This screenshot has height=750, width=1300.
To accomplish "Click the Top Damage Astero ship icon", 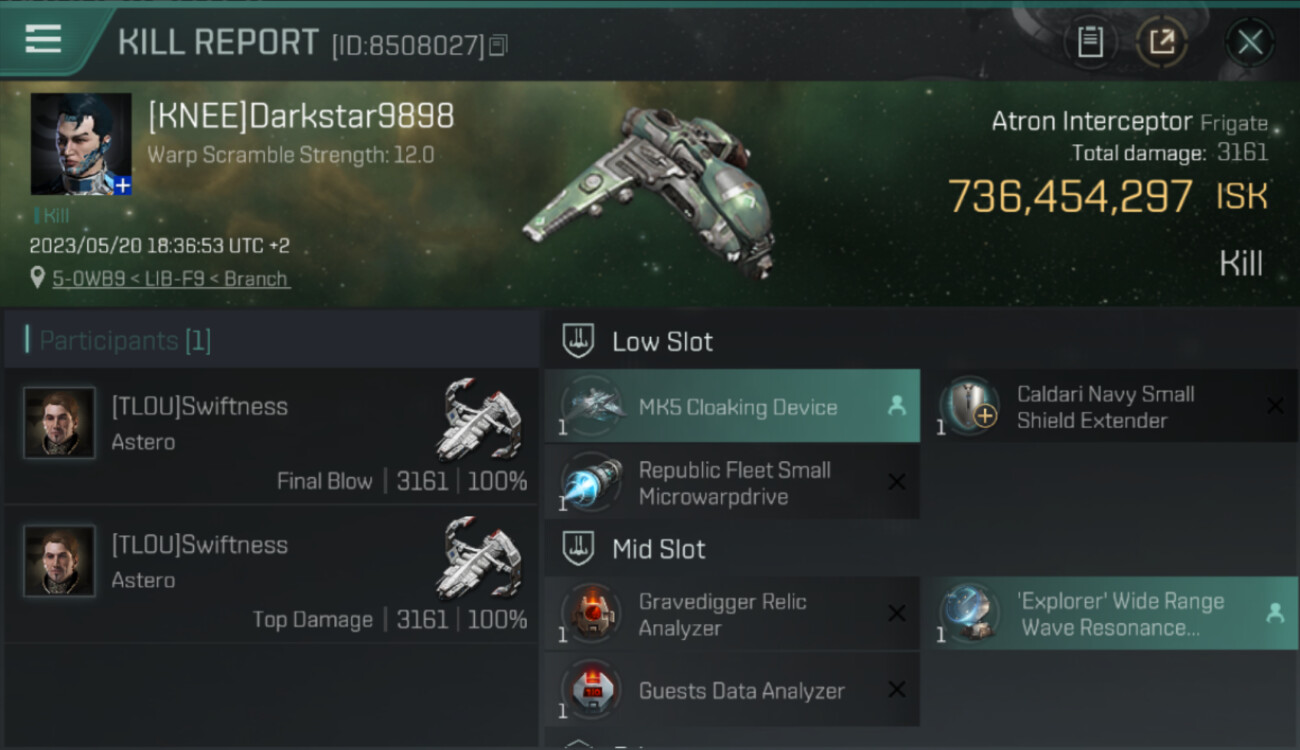I will click(482, 556).
